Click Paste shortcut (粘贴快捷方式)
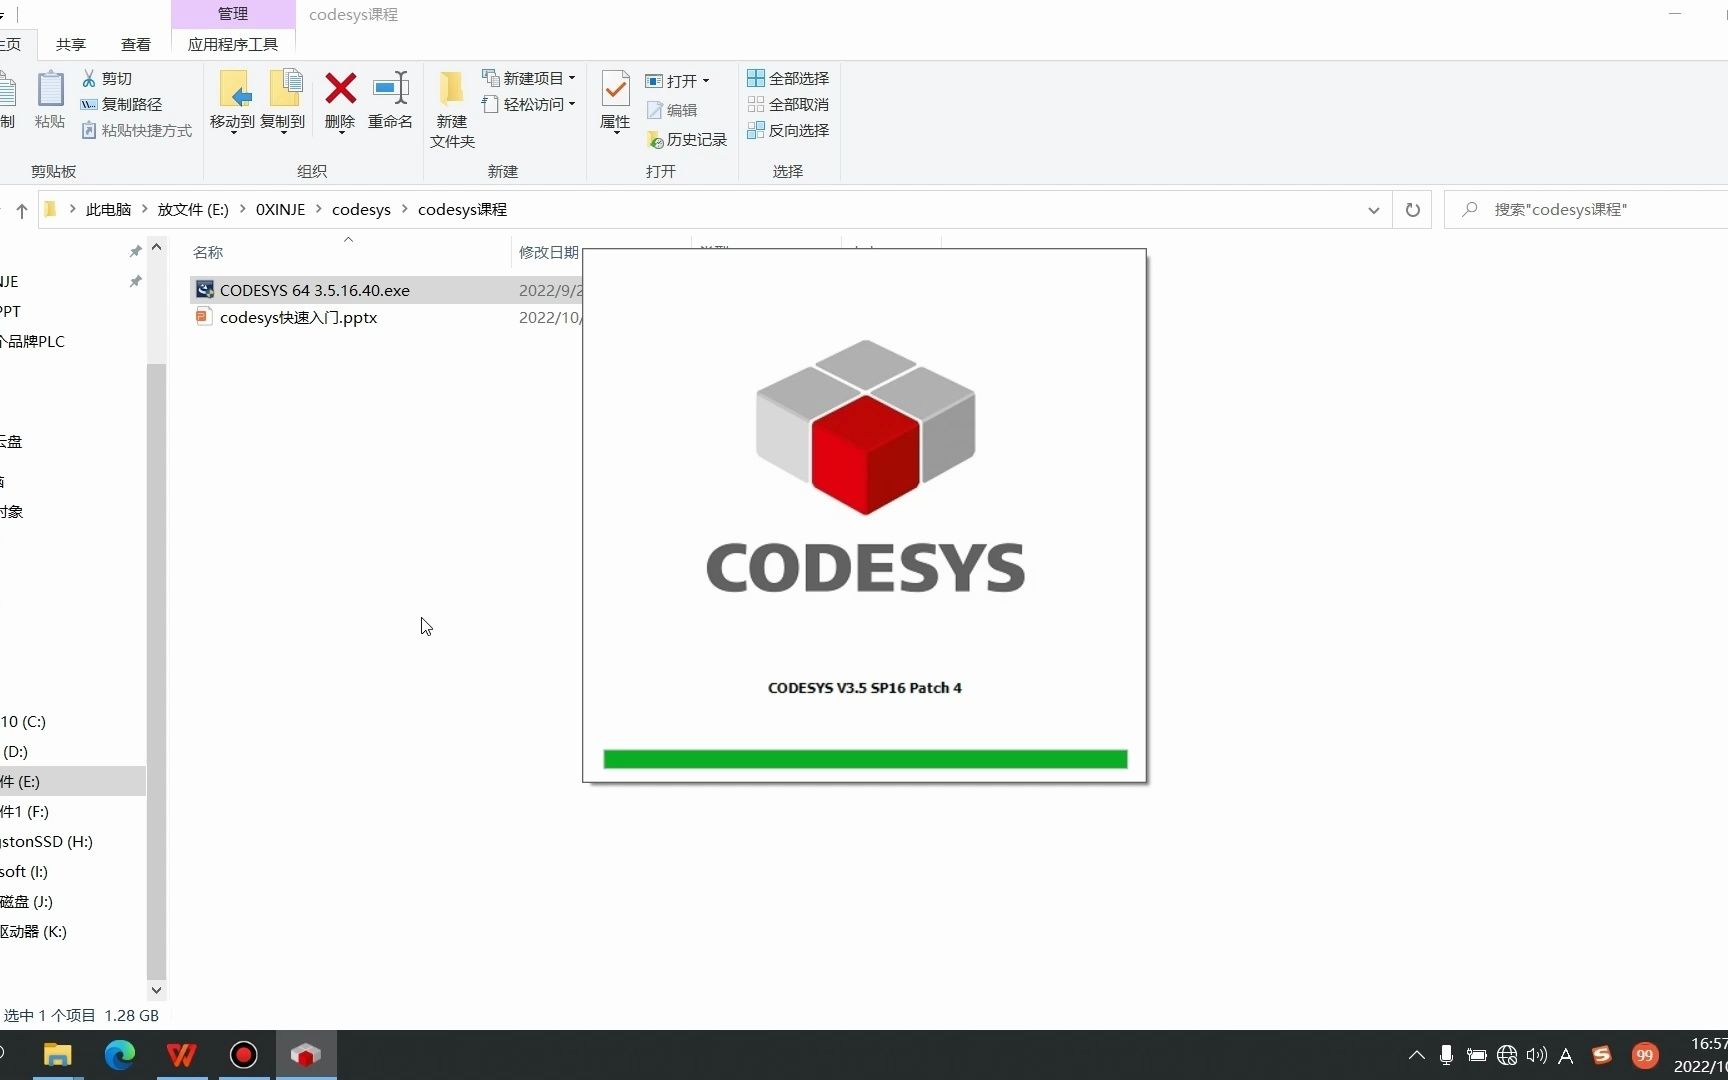Image resolution: width=1728 pixels, height=1080 pixels. (x=136, y=130)
